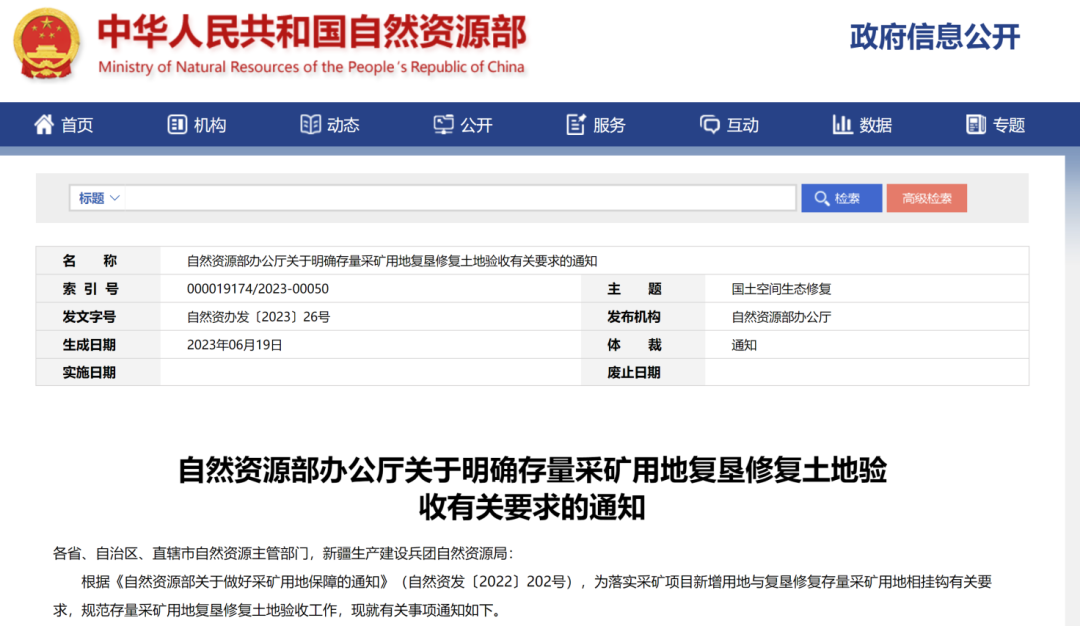Image resolution: width=1080 pixels, height=626 pixels.
Task: Click the chat bubble icon for 互动
Action: (x=710, y=125)
